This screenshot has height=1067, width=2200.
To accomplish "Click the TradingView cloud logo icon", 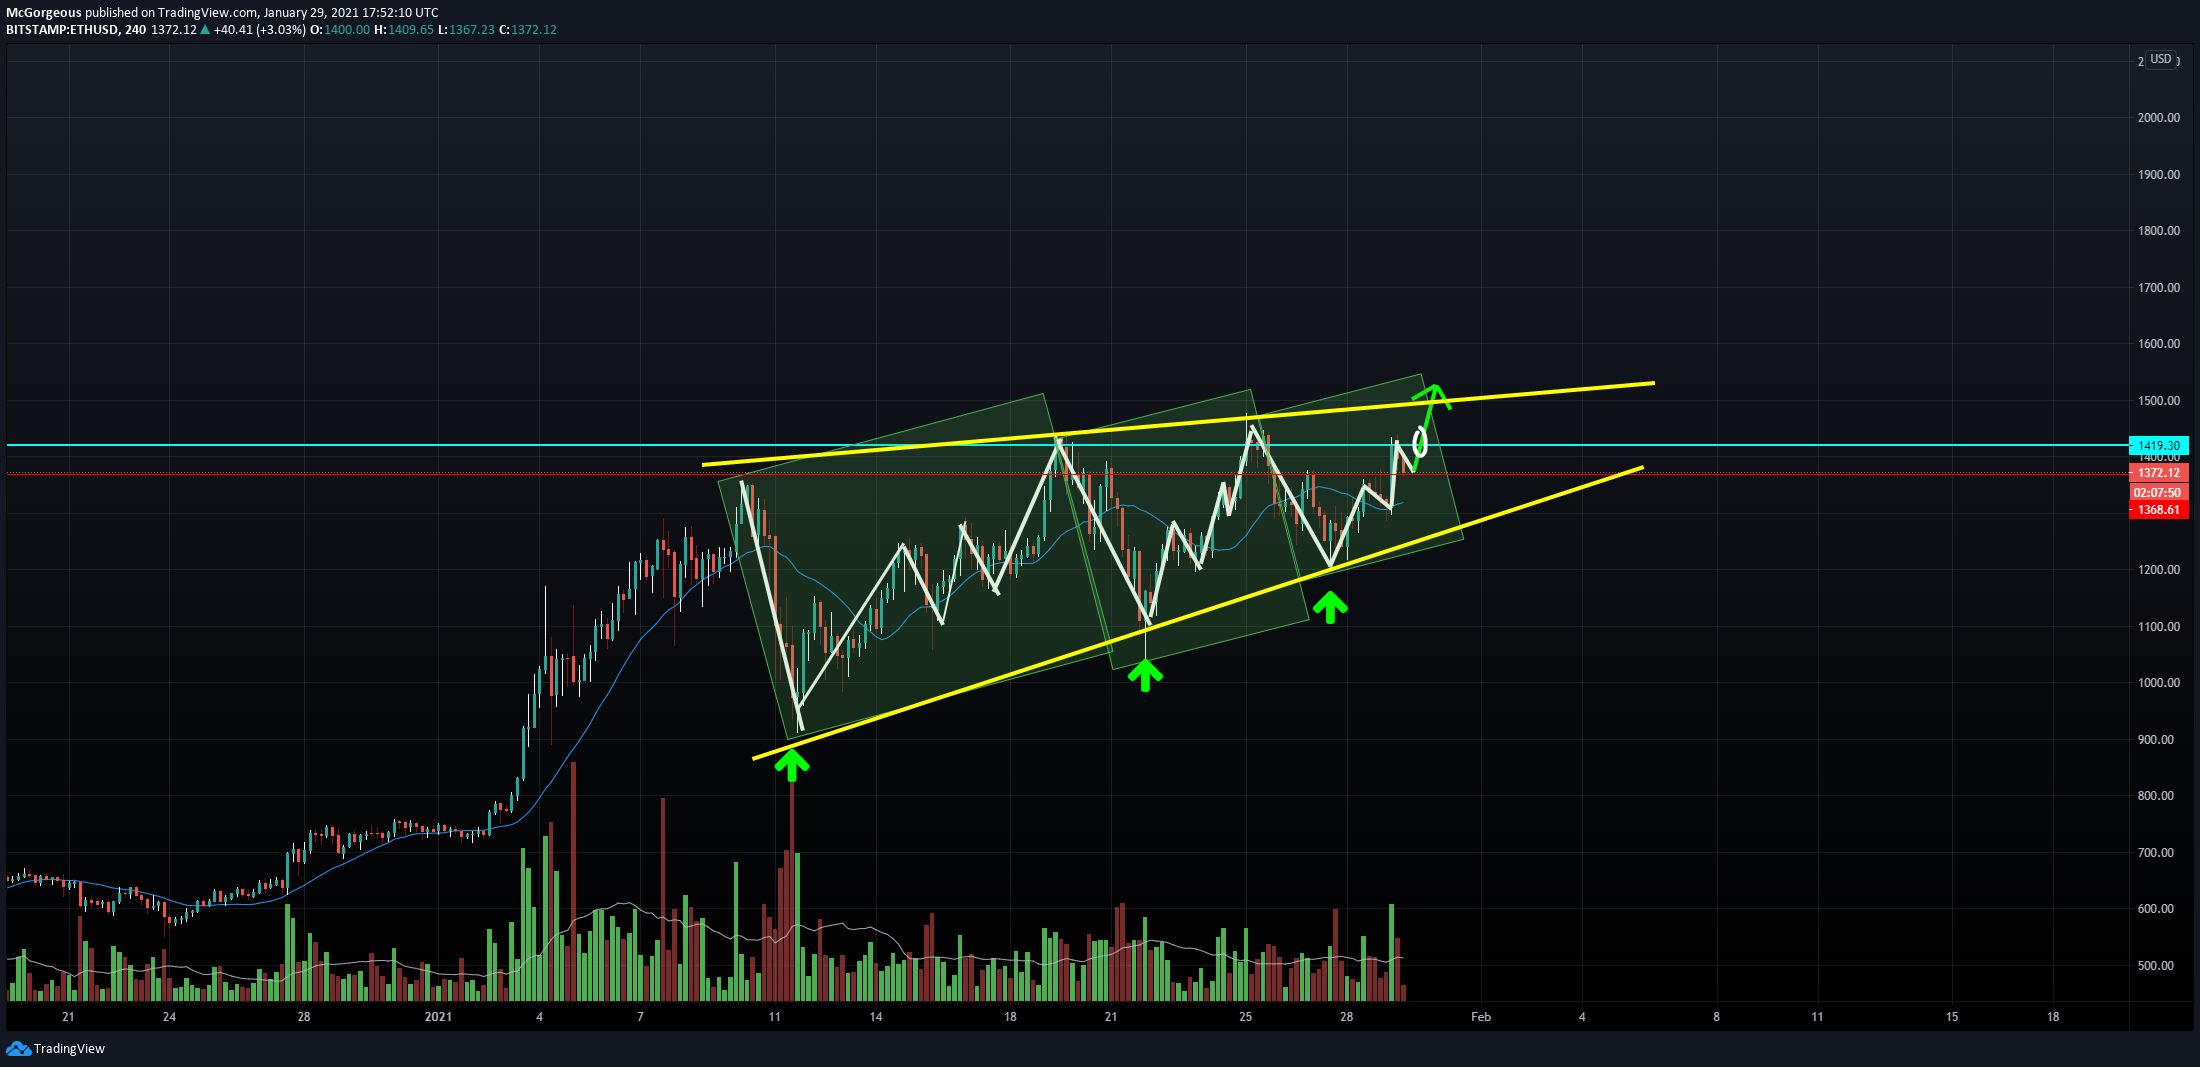I will click(18, 1048).
